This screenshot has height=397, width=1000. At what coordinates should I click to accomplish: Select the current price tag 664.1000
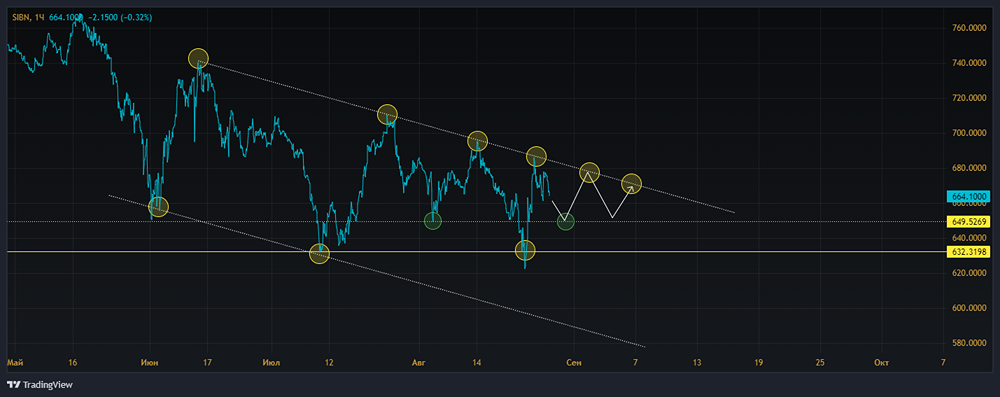coord(969,197)
